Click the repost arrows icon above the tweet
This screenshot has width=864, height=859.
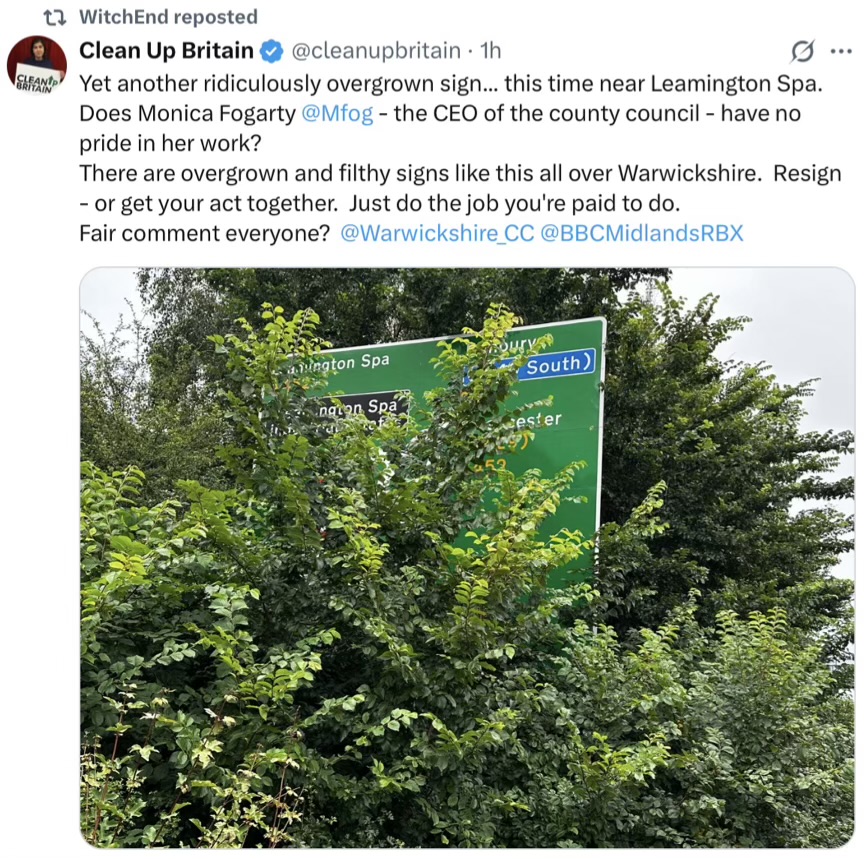55,18
